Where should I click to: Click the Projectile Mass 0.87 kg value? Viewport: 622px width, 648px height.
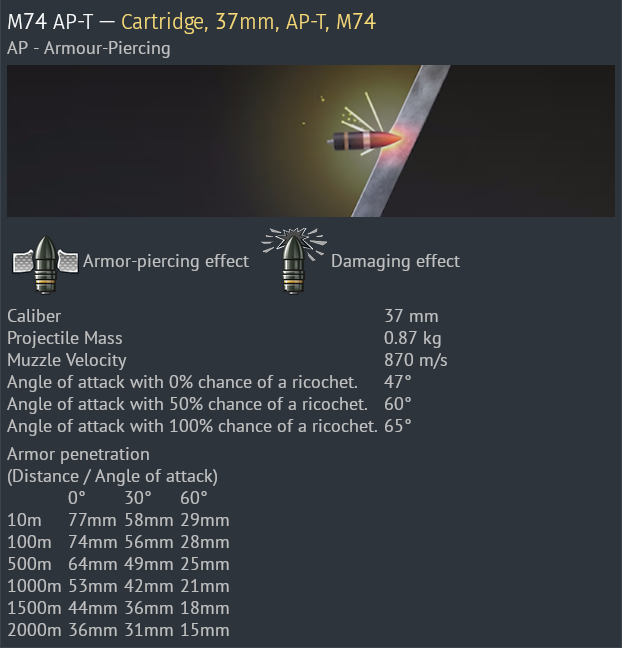412,338
